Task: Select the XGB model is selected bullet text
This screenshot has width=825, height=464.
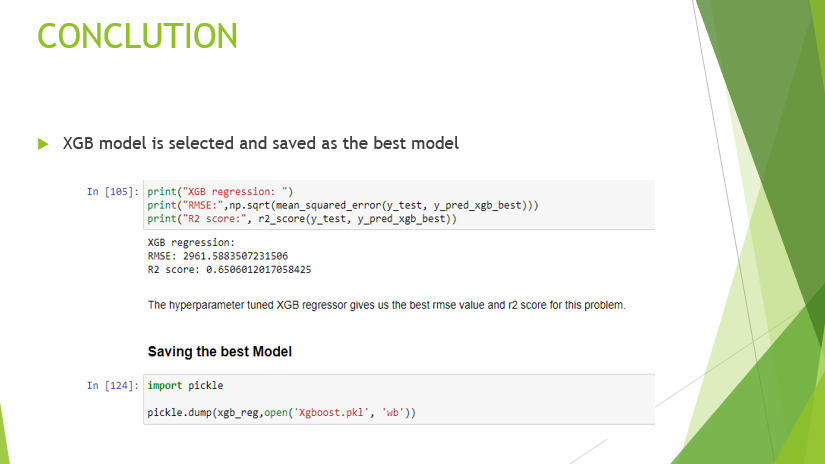Action: [260, 143]
